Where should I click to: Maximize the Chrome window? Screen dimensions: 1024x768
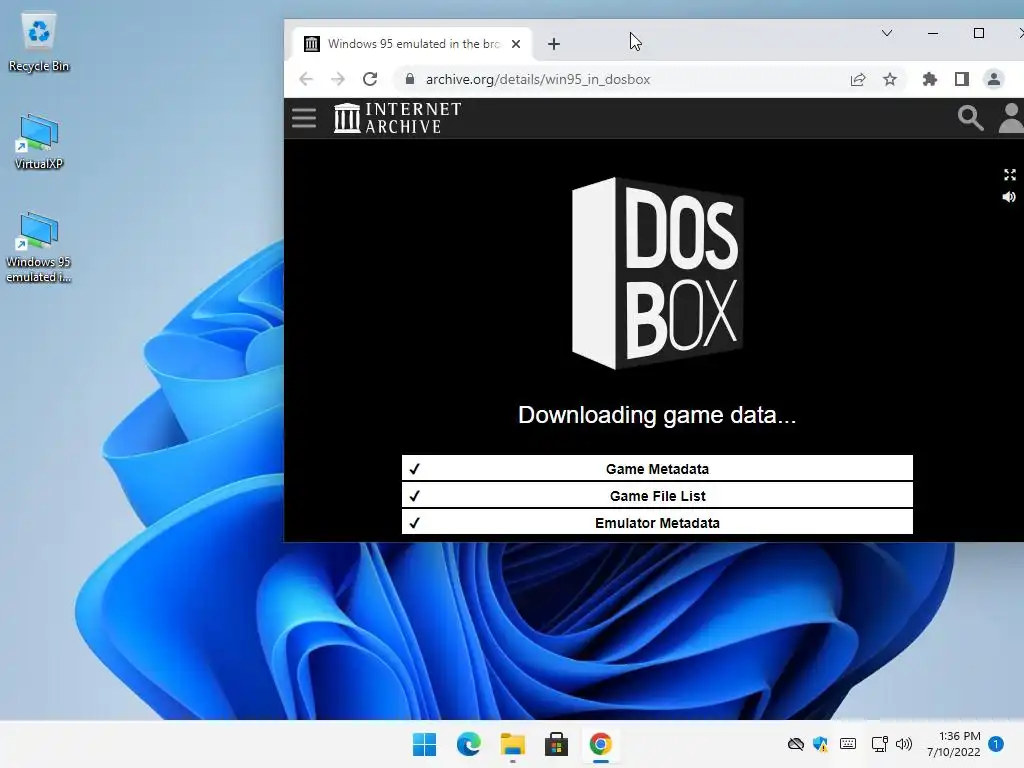point(978,33)
